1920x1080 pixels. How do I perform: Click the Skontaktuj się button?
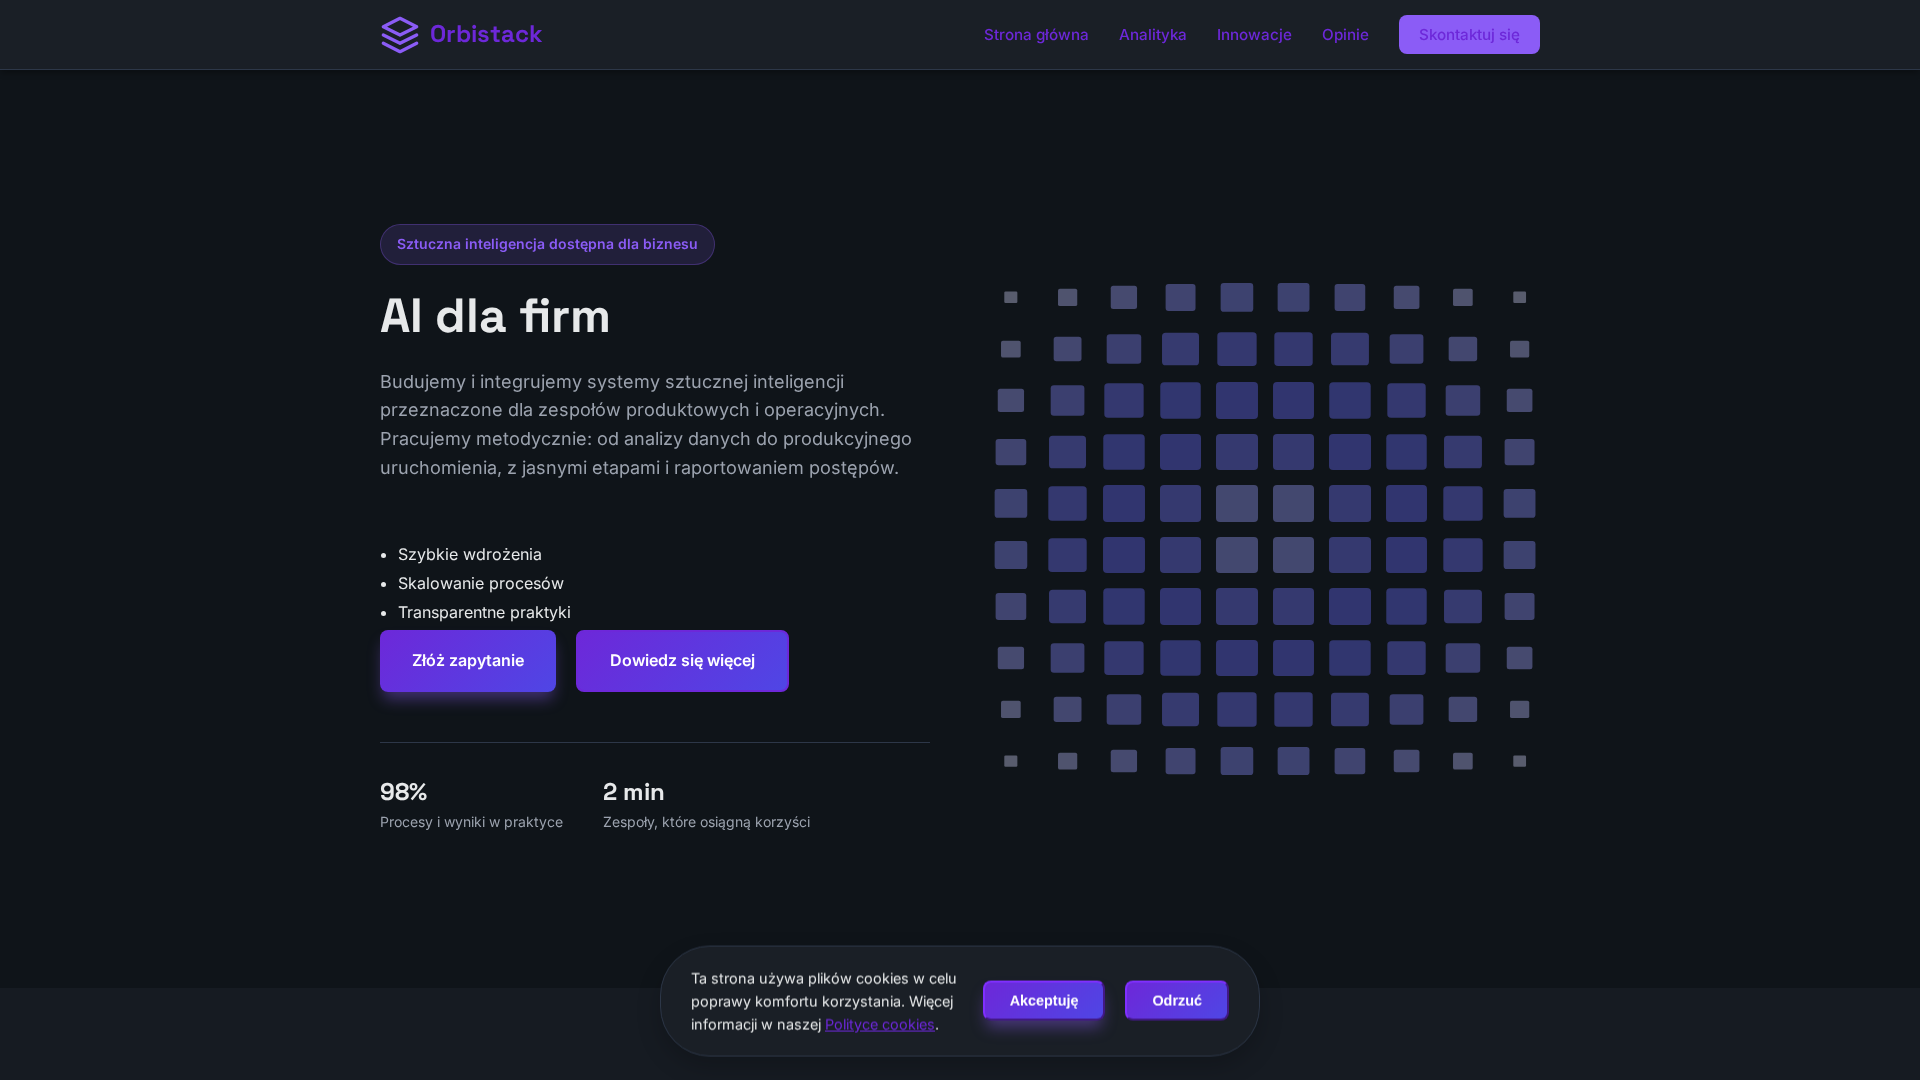click(x=1469, y=35)
